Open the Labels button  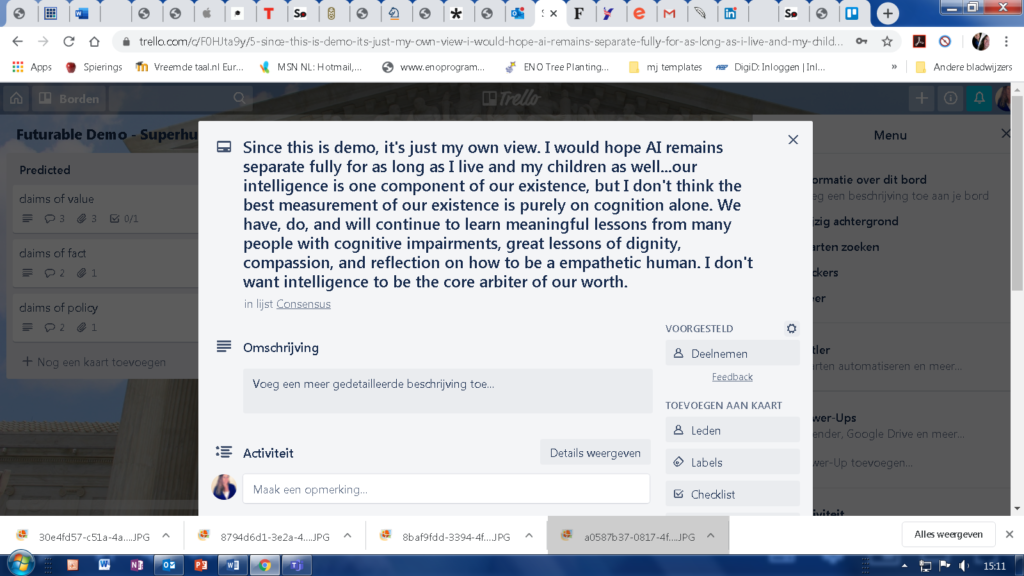(732, 462)
